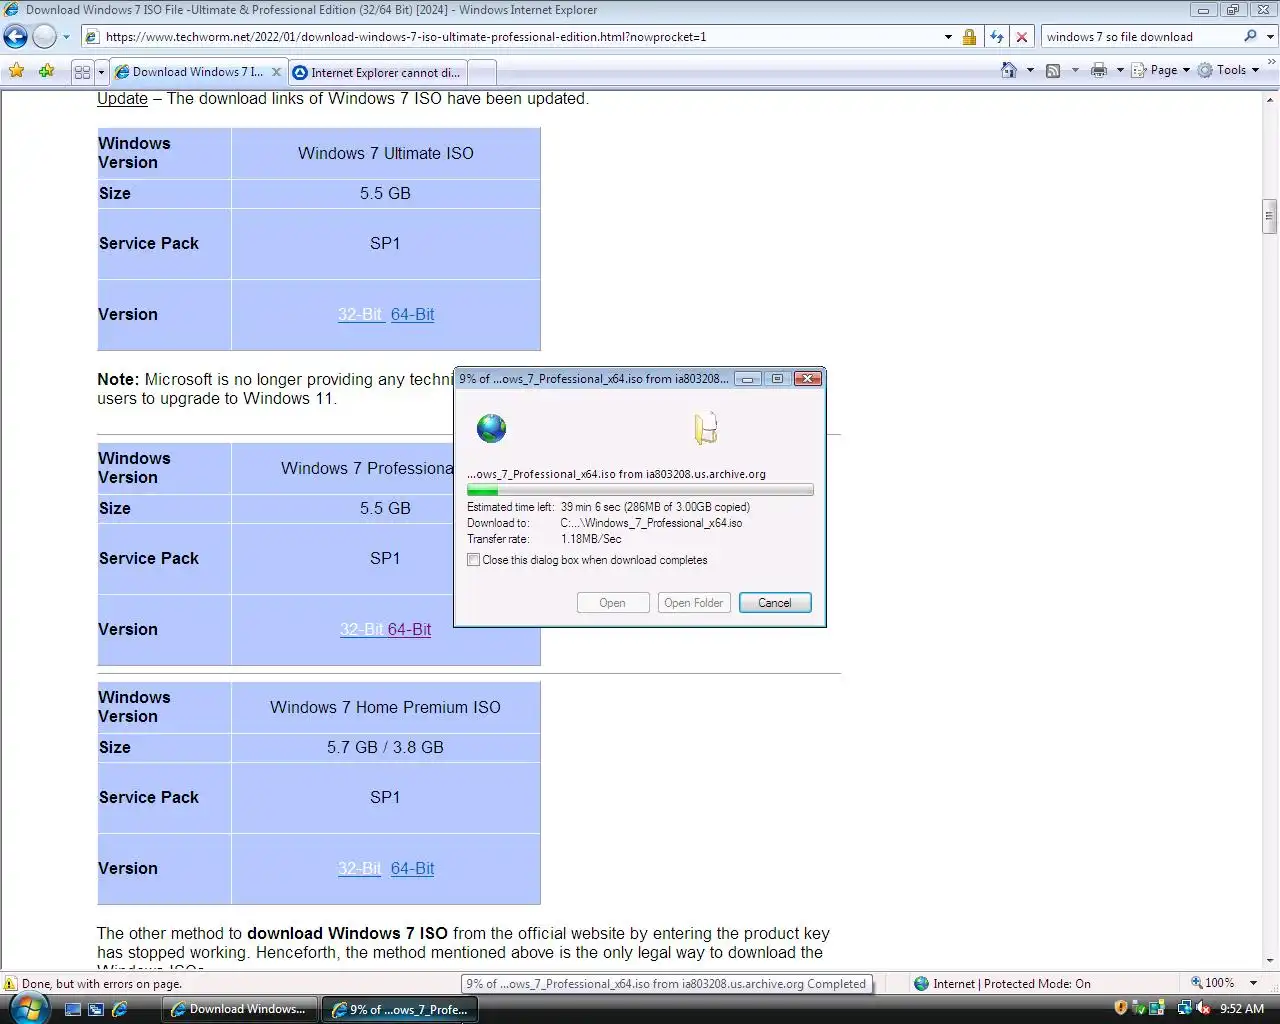Screen dimensions: 1280x1024
Task: Click the folder icon in download dialog
Action: point(706,428)
